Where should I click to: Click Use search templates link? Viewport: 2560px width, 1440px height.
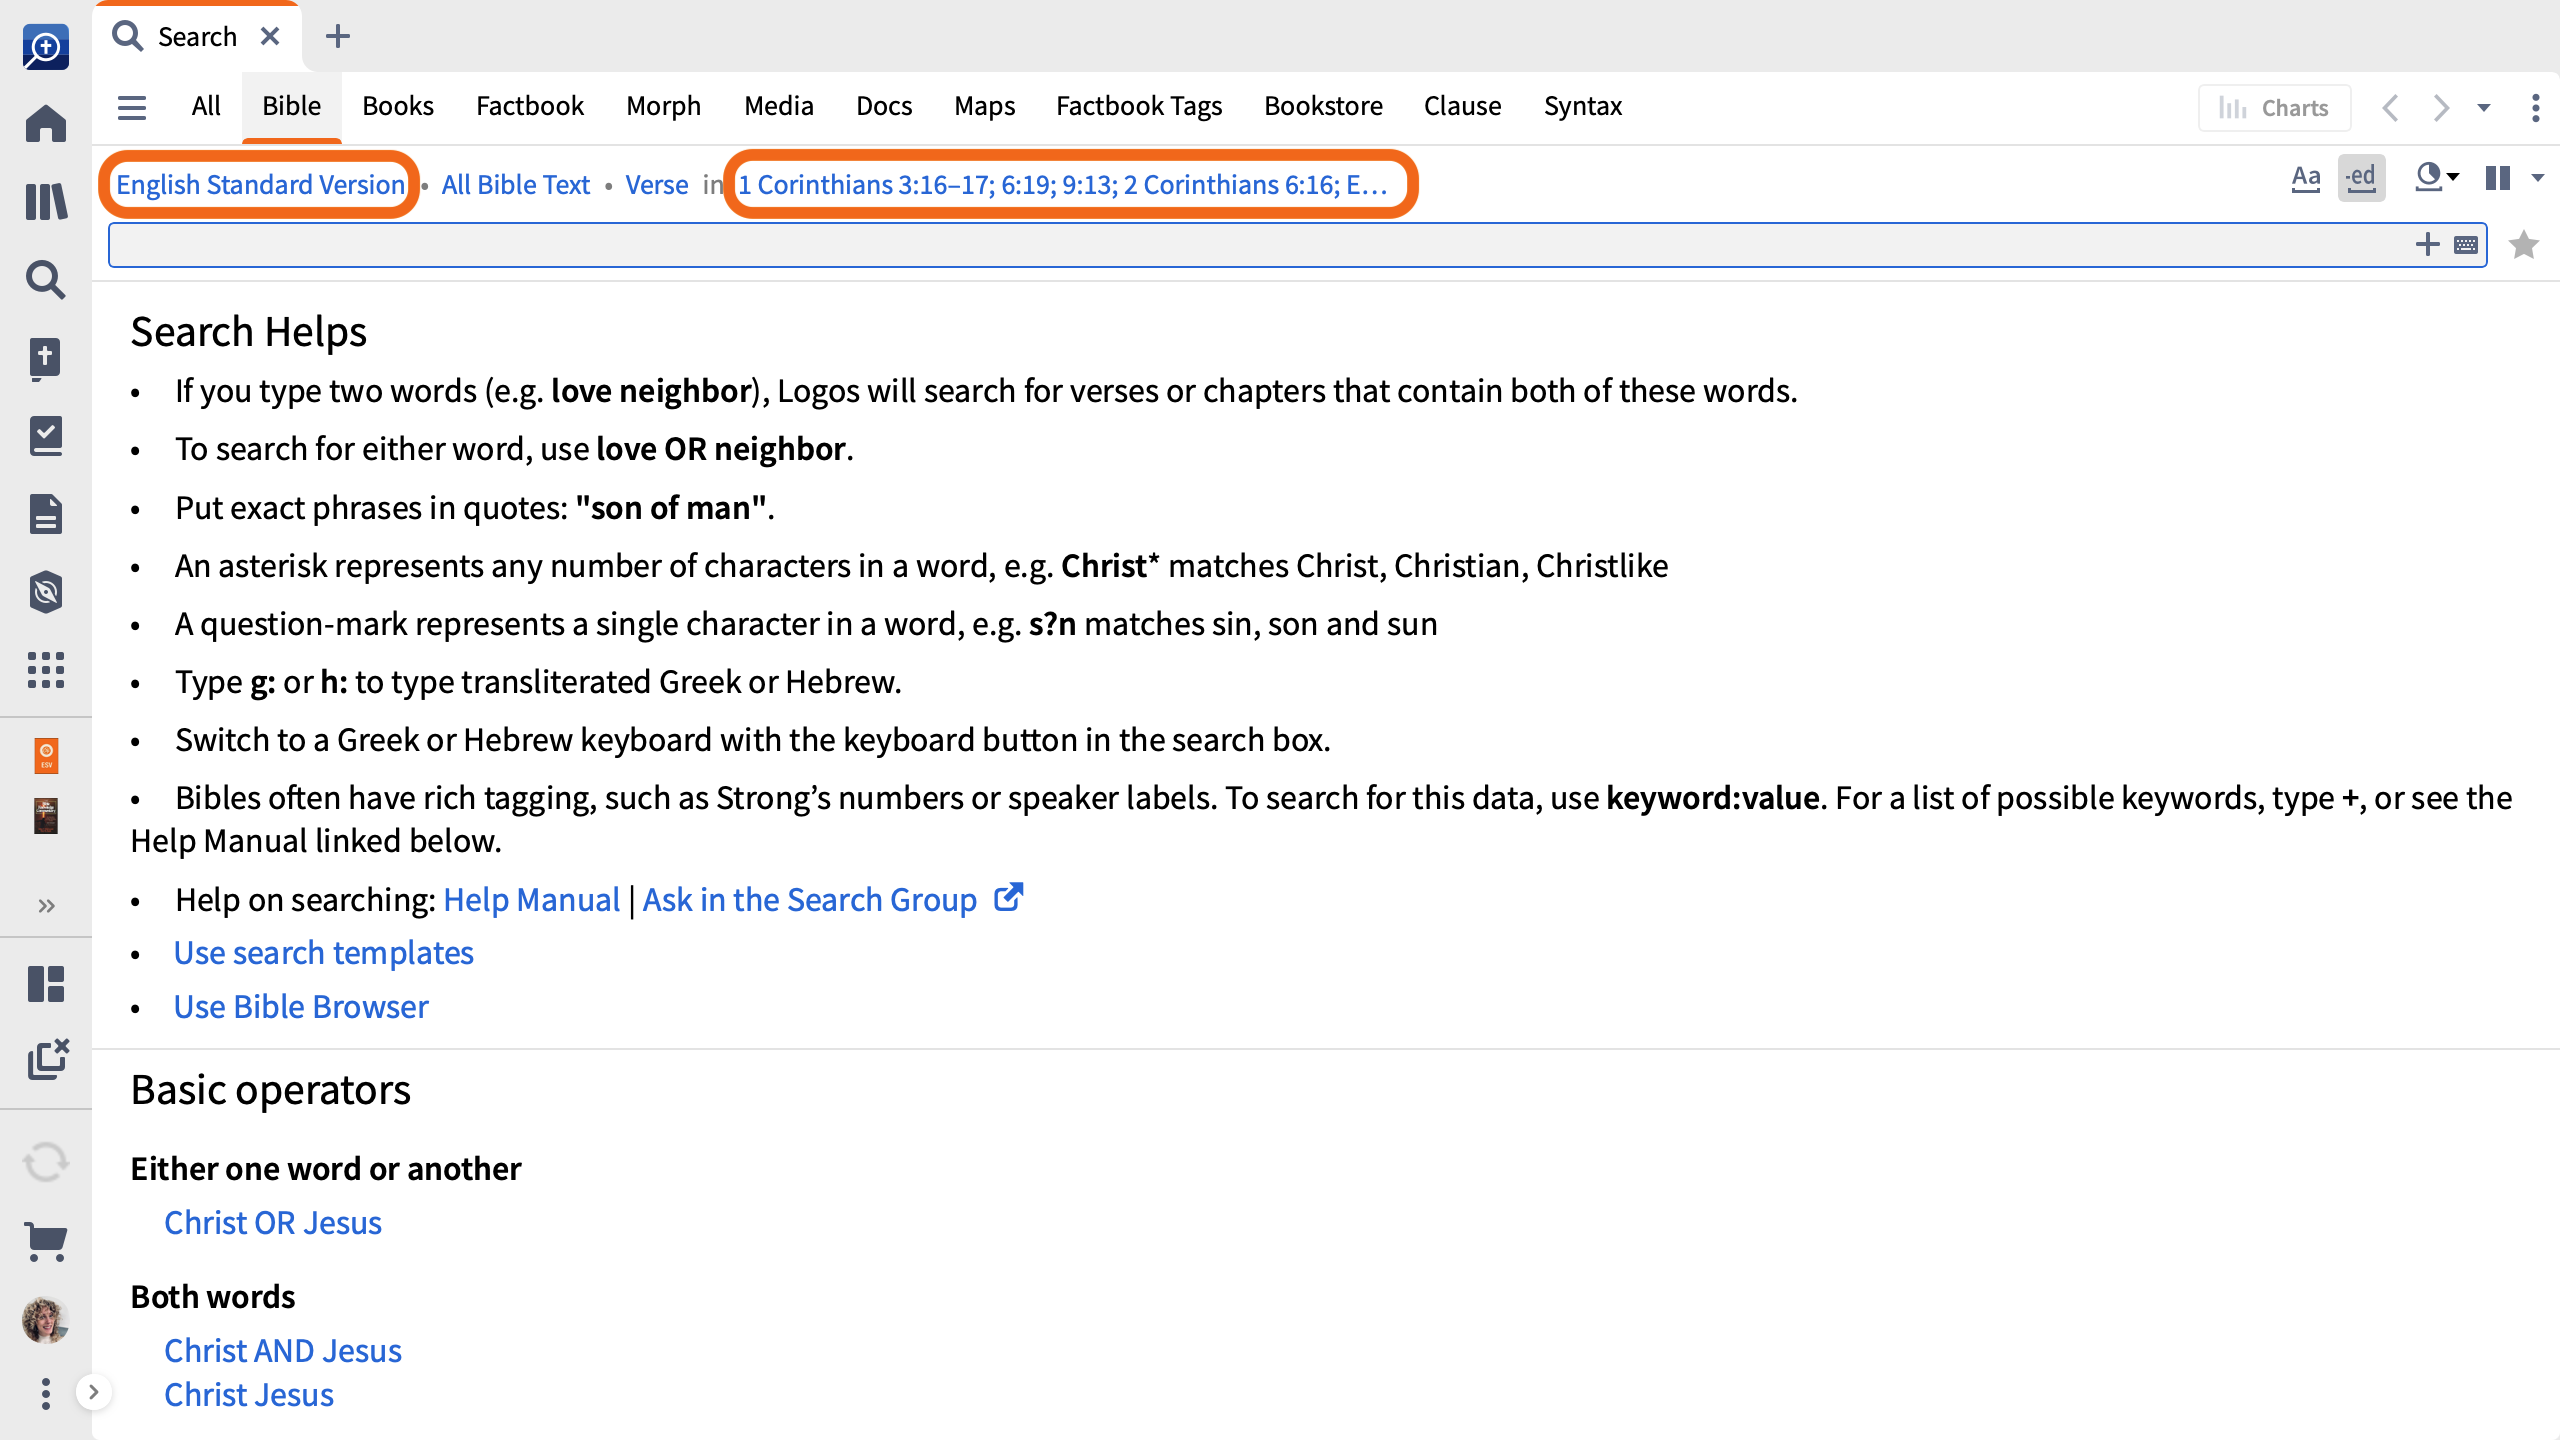click(324, 953)
